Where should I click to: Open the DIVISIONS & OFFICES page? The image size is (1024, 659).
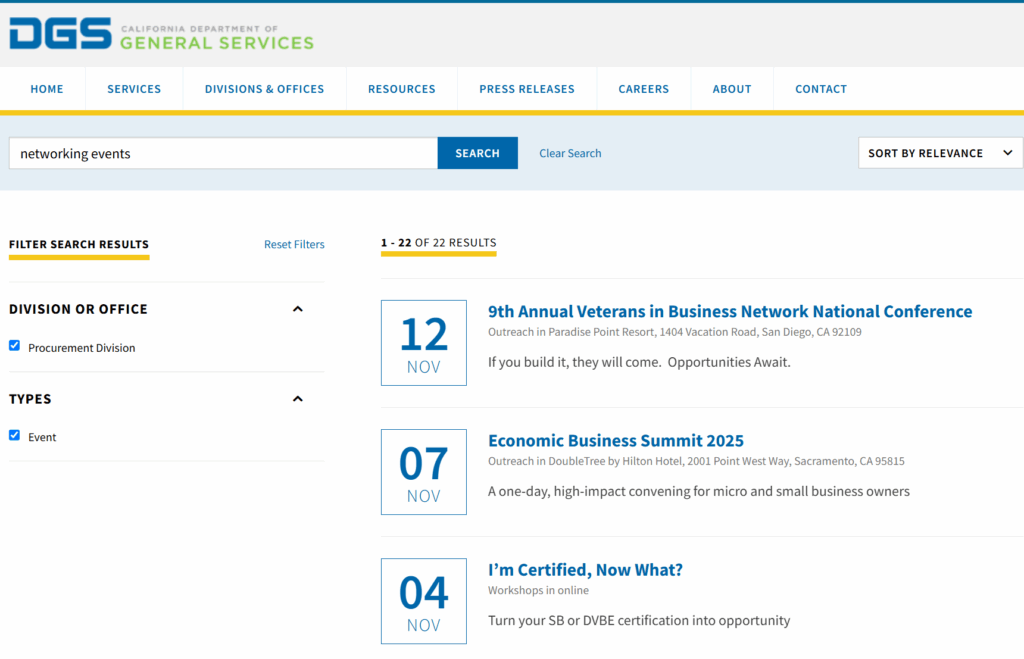tap(264, 88)
